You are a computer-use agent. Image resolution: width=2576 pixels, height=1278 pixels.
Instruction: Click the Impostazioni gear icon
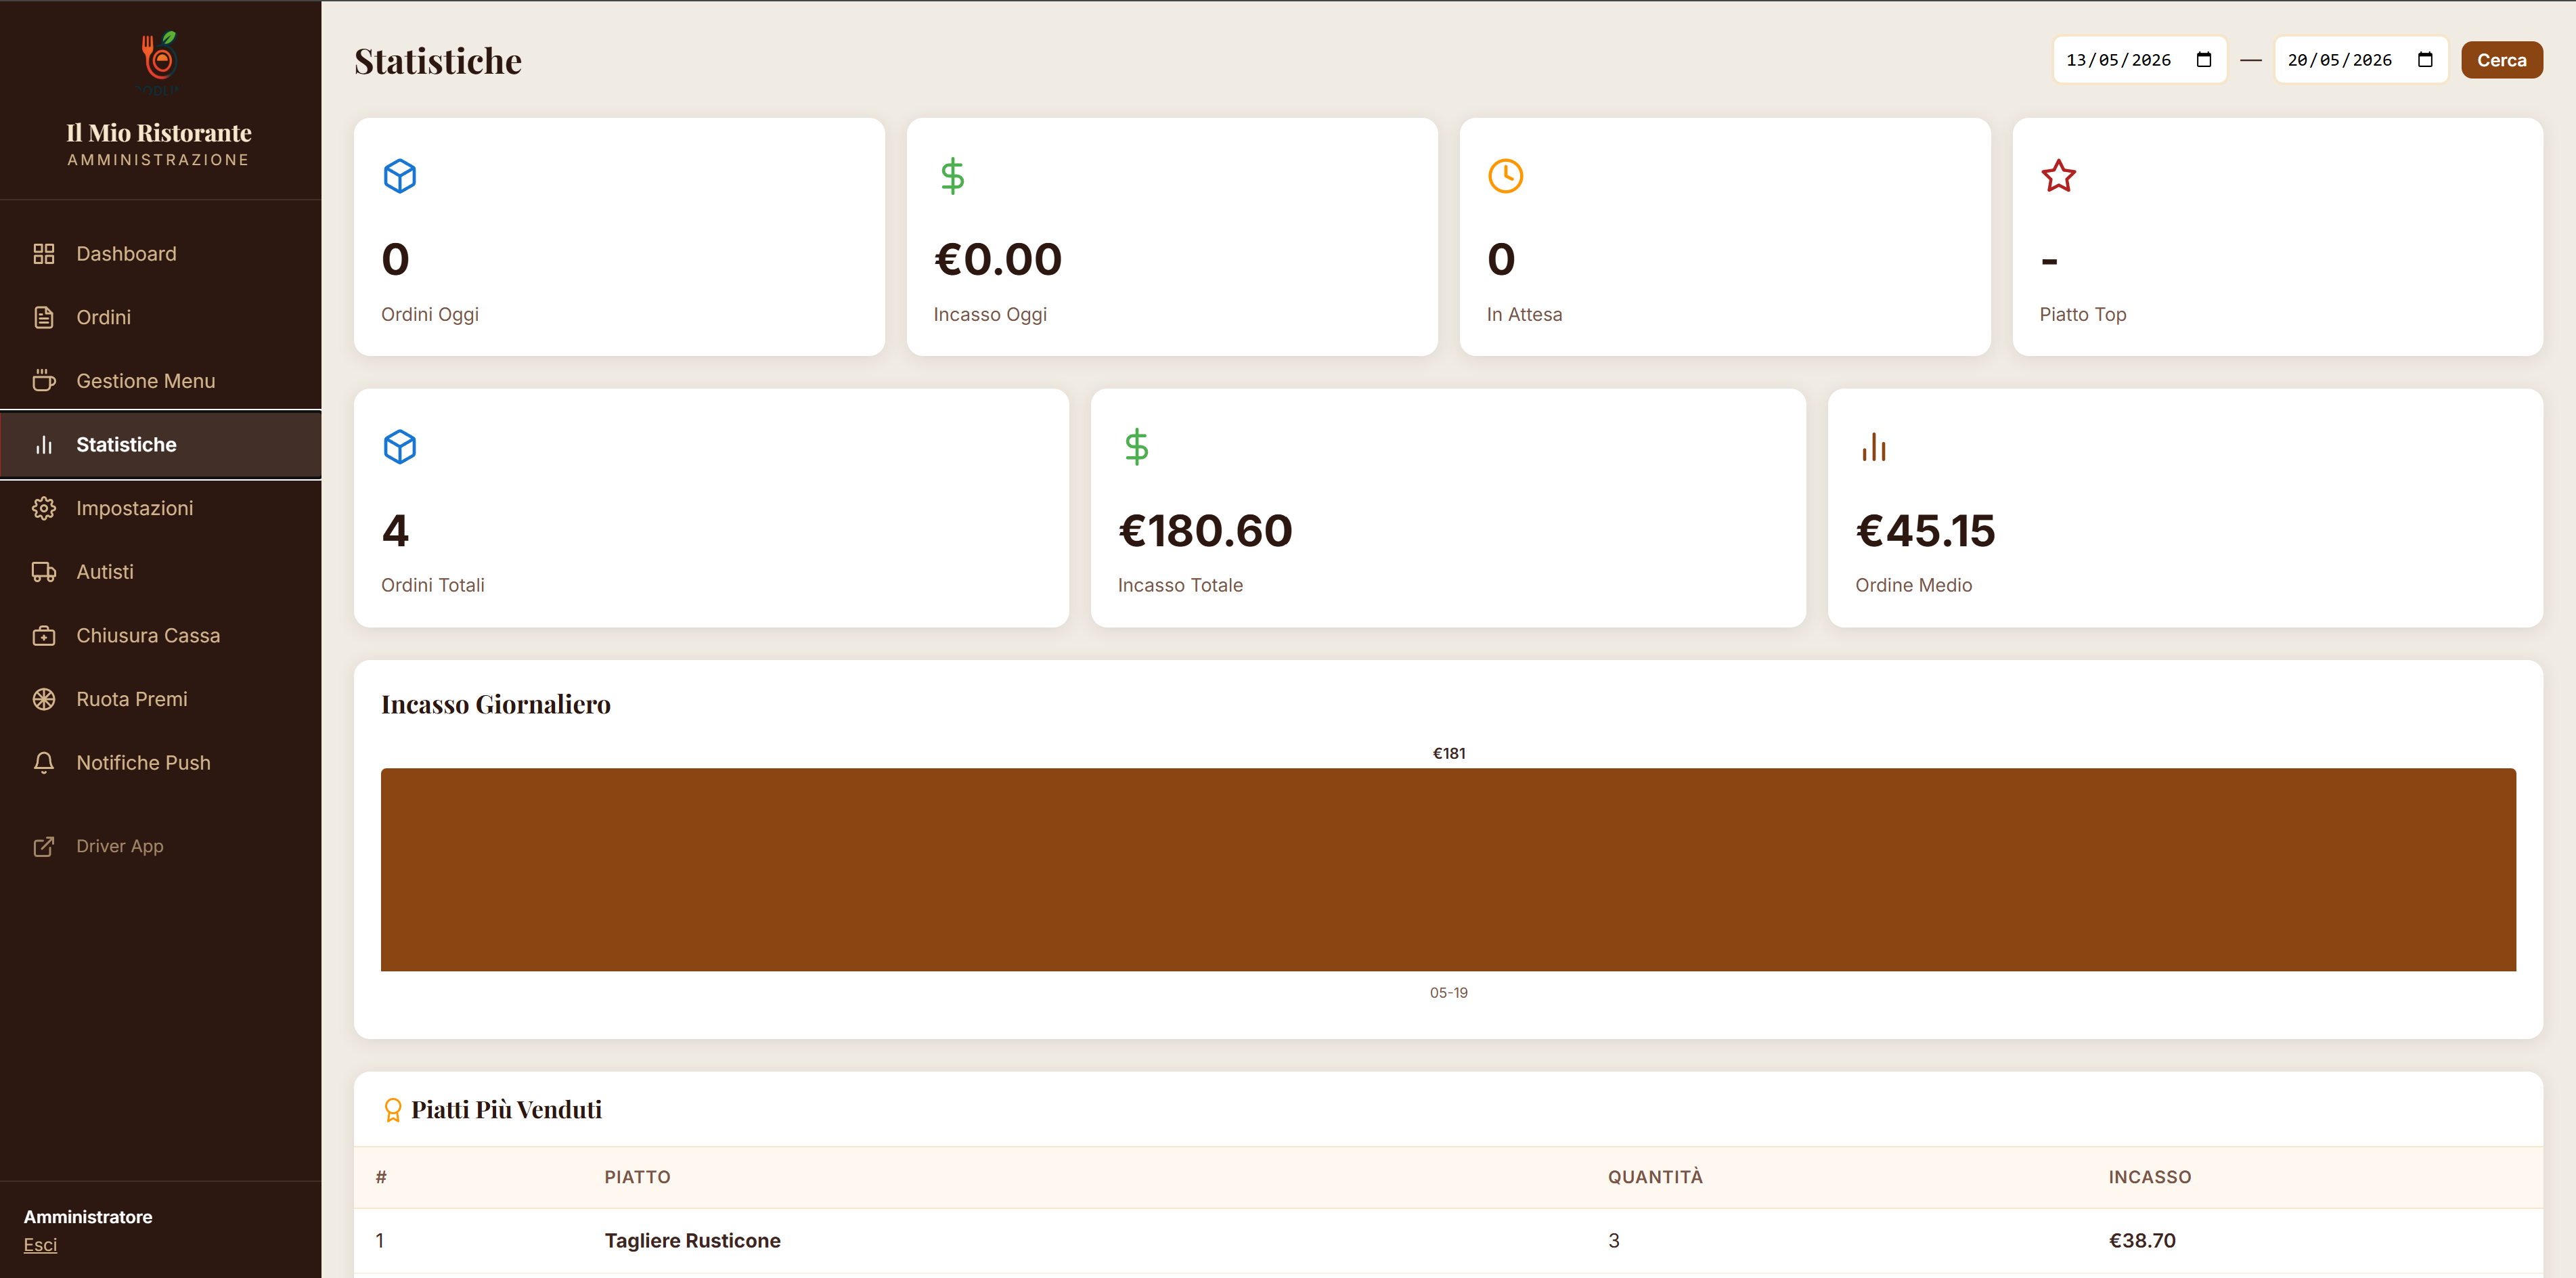pos(44,508)
